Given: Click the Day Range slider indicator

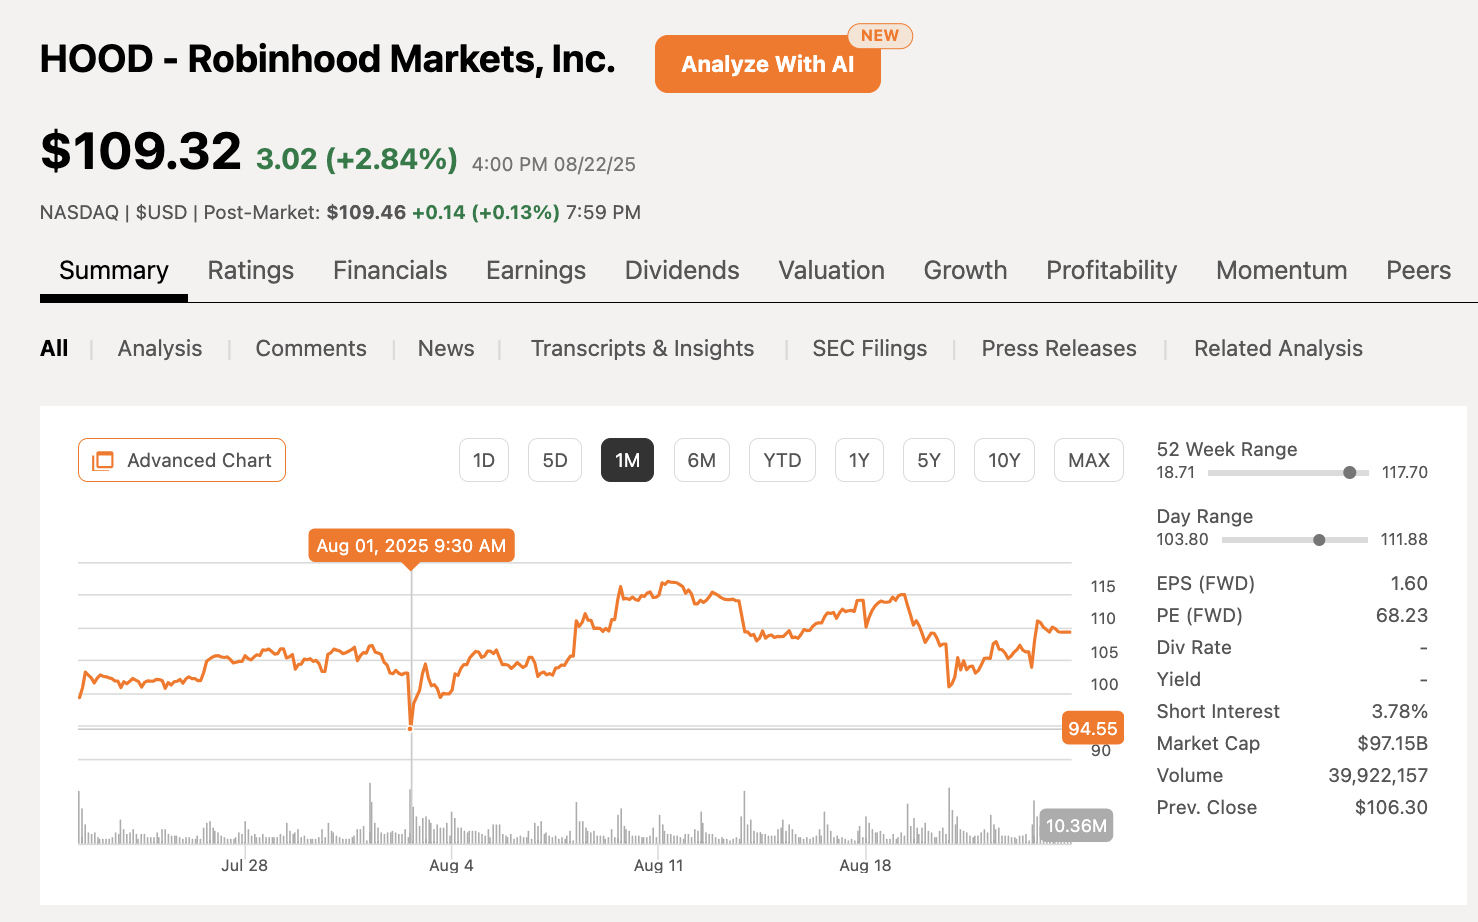Looking at the screenshot, I should pos(1318,539).
